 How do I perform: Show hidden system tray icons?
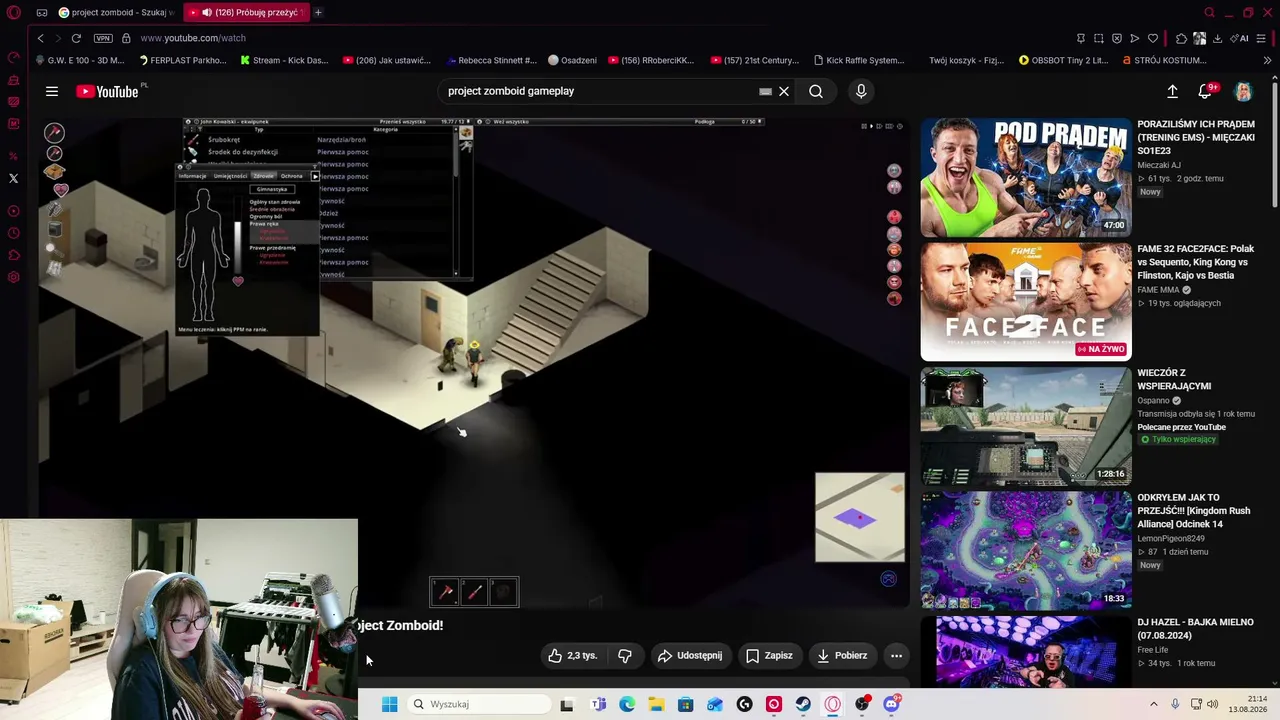click(x=1153, y=704)
